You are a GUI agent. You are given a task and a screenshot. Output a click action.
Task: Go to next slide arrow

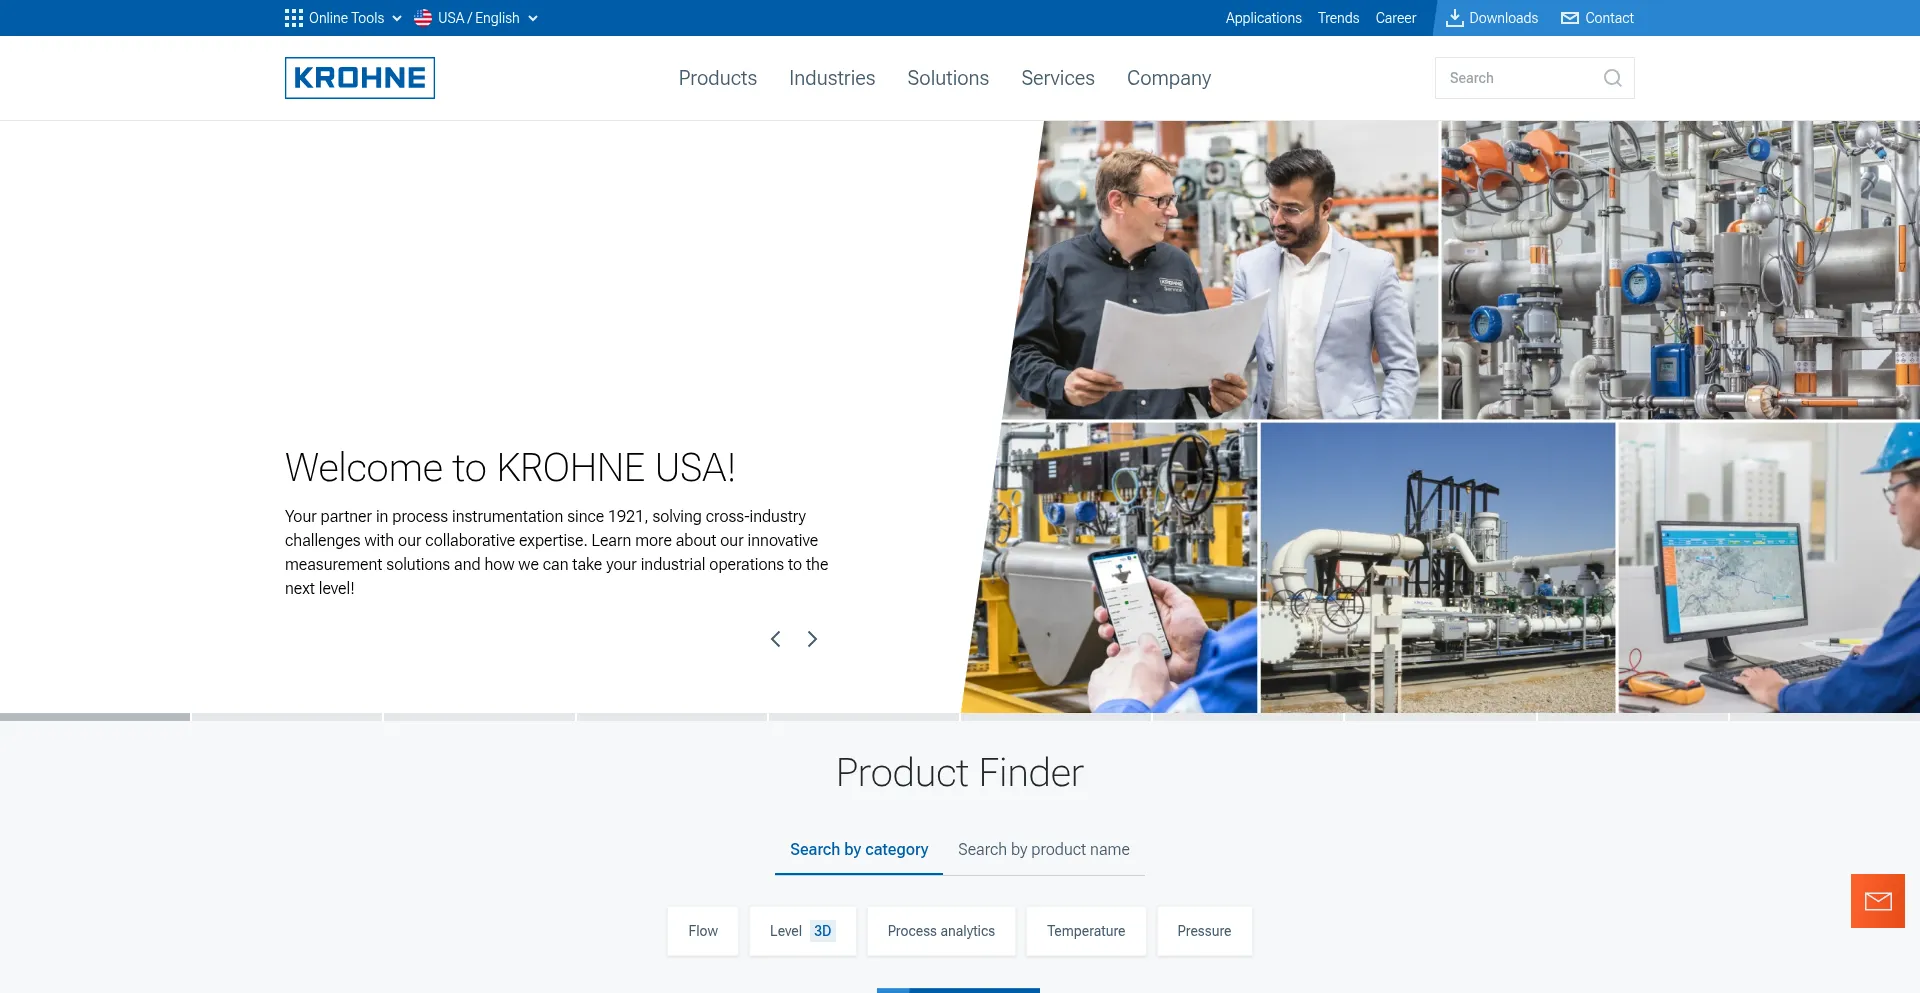pyautogui.click(x=812, y=639)
